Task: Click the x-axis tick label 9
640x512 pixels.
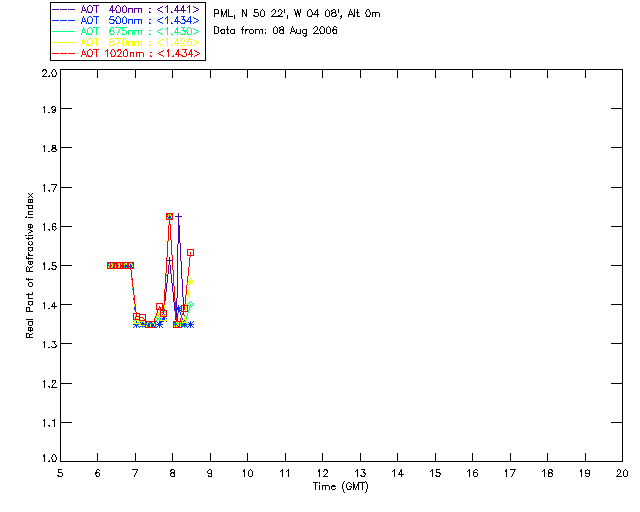Action: click(x=210, y=473)
